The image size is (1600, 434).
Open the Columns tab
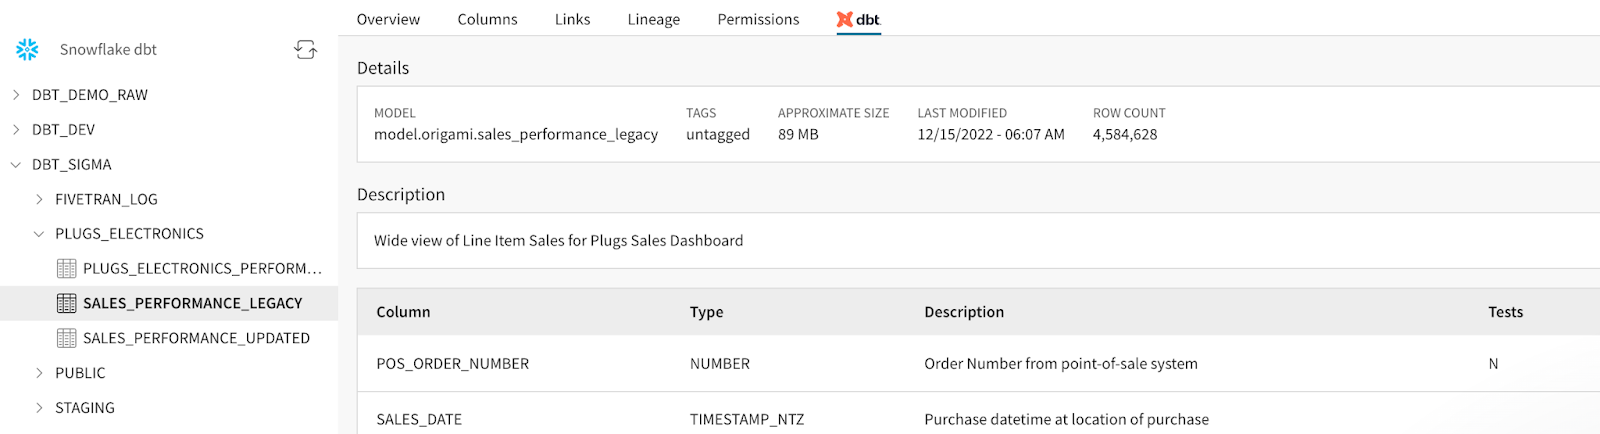pos(487,19)
